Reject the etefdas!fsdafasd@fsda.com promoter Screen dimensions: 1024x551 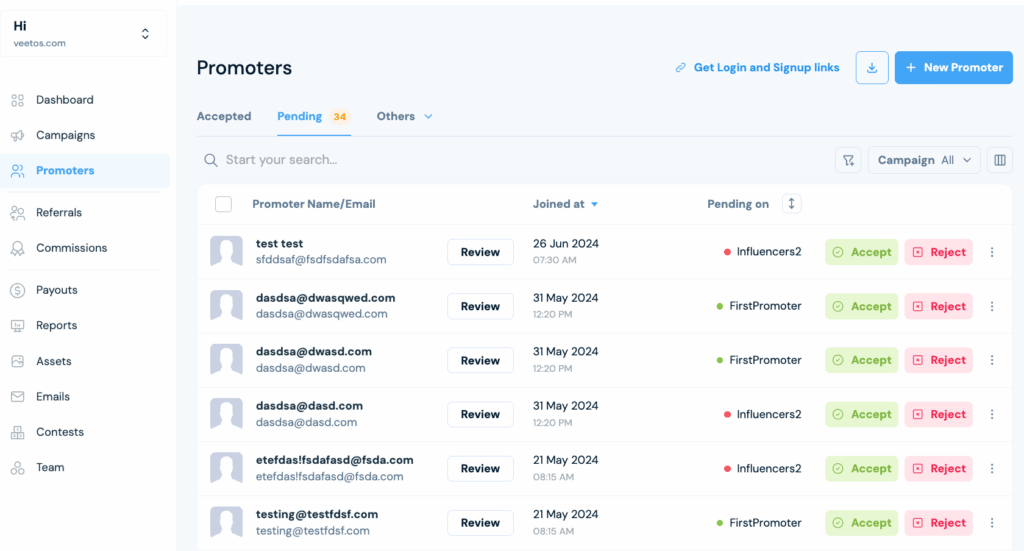point(938,469)
